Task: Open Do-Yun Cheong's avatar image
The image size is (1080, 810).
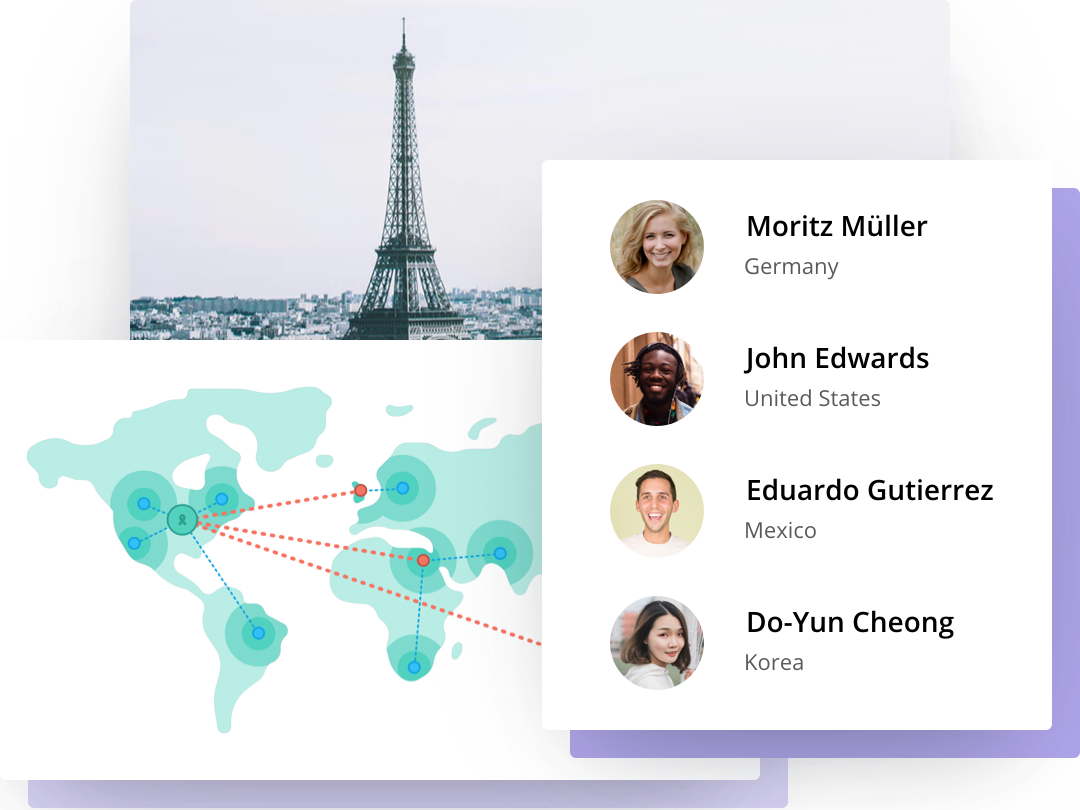Action: [657, 643]
